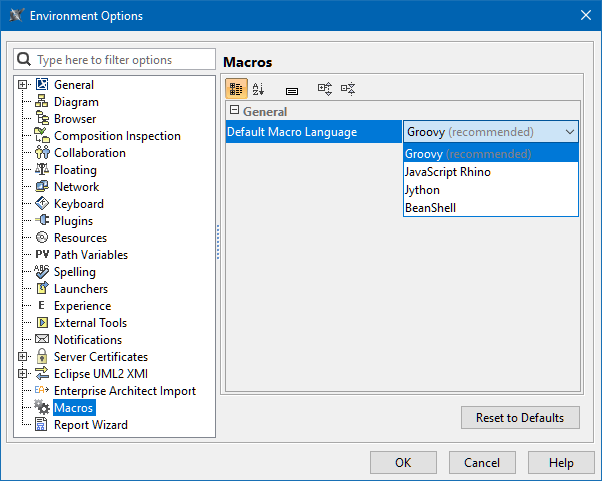Select the Keyboard tree item

pyautogui.click(x=79, y=203)
